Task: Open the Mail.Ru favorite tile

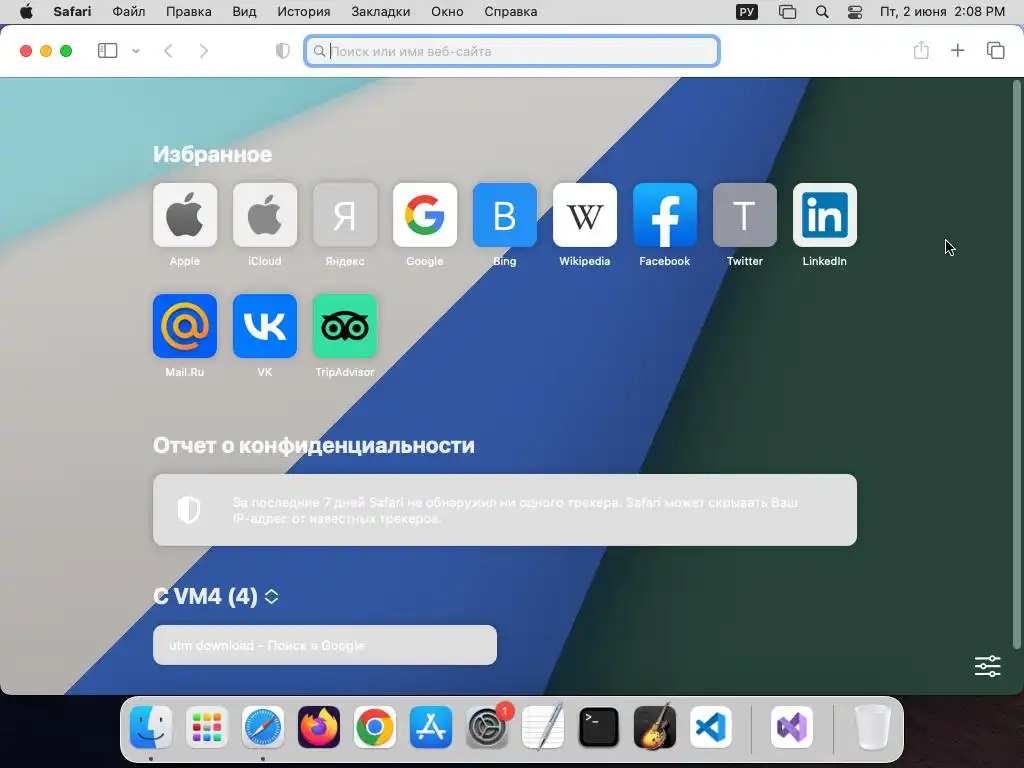Action: 185,326
